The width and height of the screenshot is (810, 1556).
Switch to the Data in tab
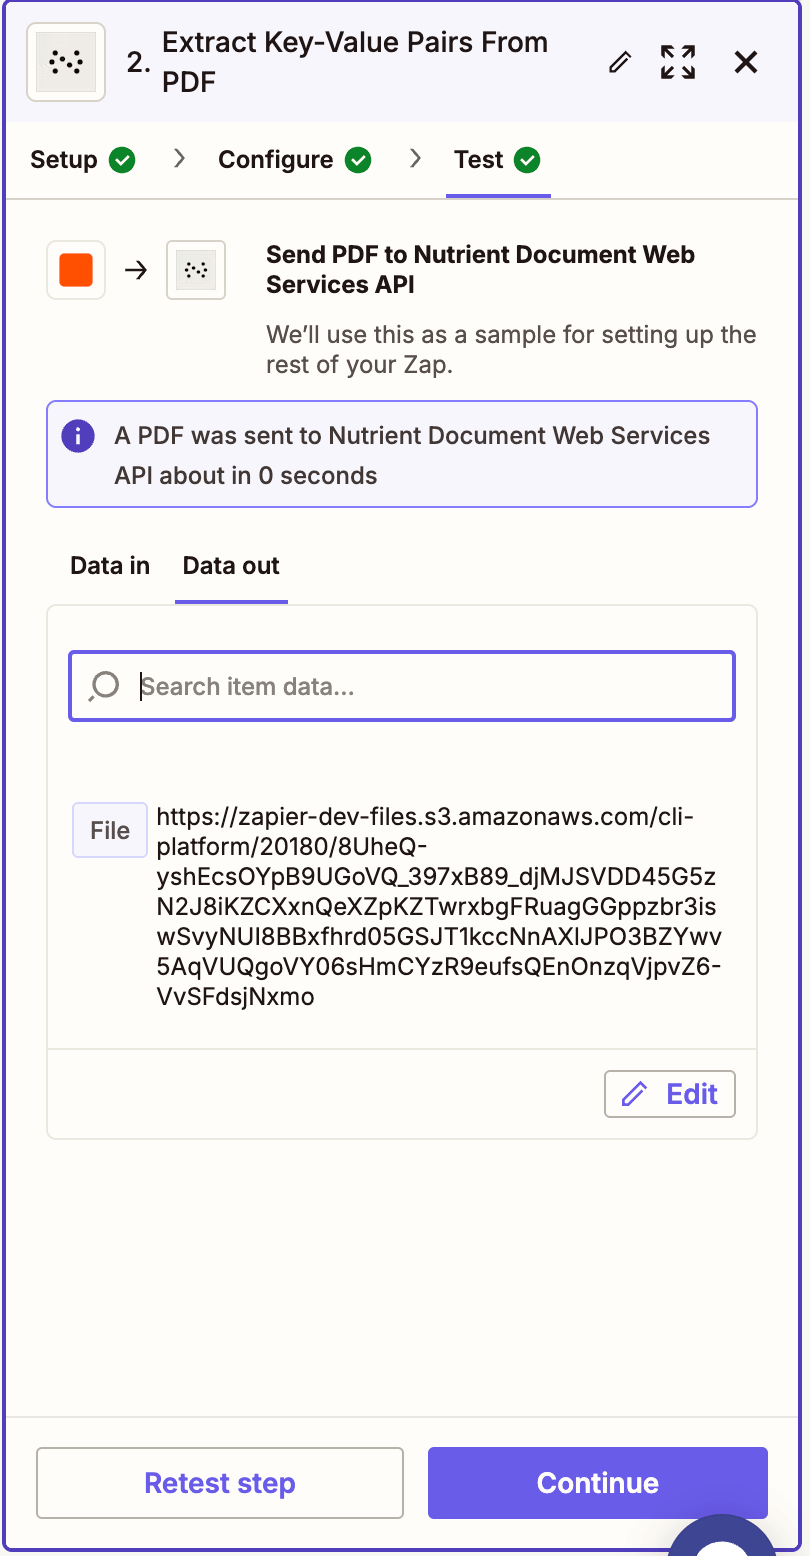[109, 565]
